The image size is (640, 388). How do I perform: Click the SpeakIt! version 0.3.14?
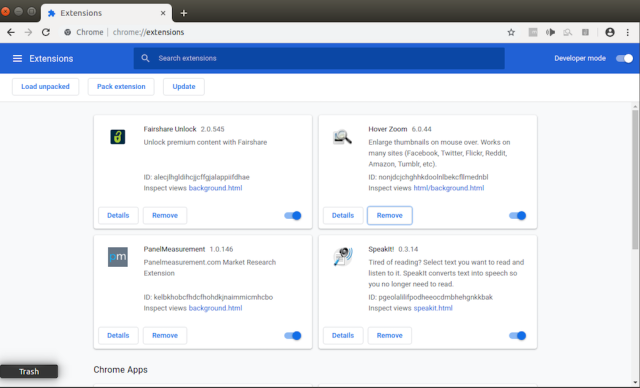tap(408, 249)
